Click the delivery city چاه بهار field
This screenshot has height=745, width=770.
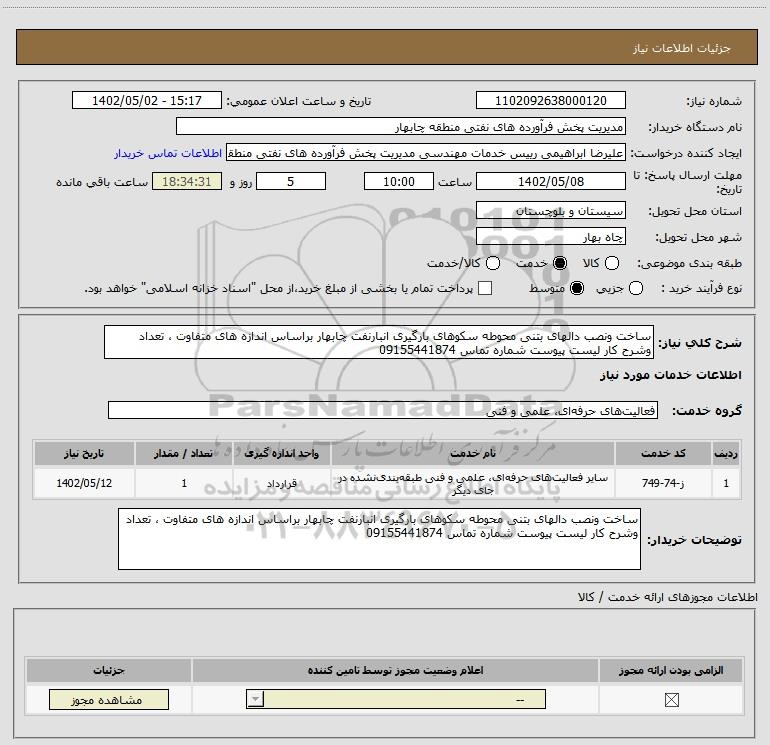point(550,237)
